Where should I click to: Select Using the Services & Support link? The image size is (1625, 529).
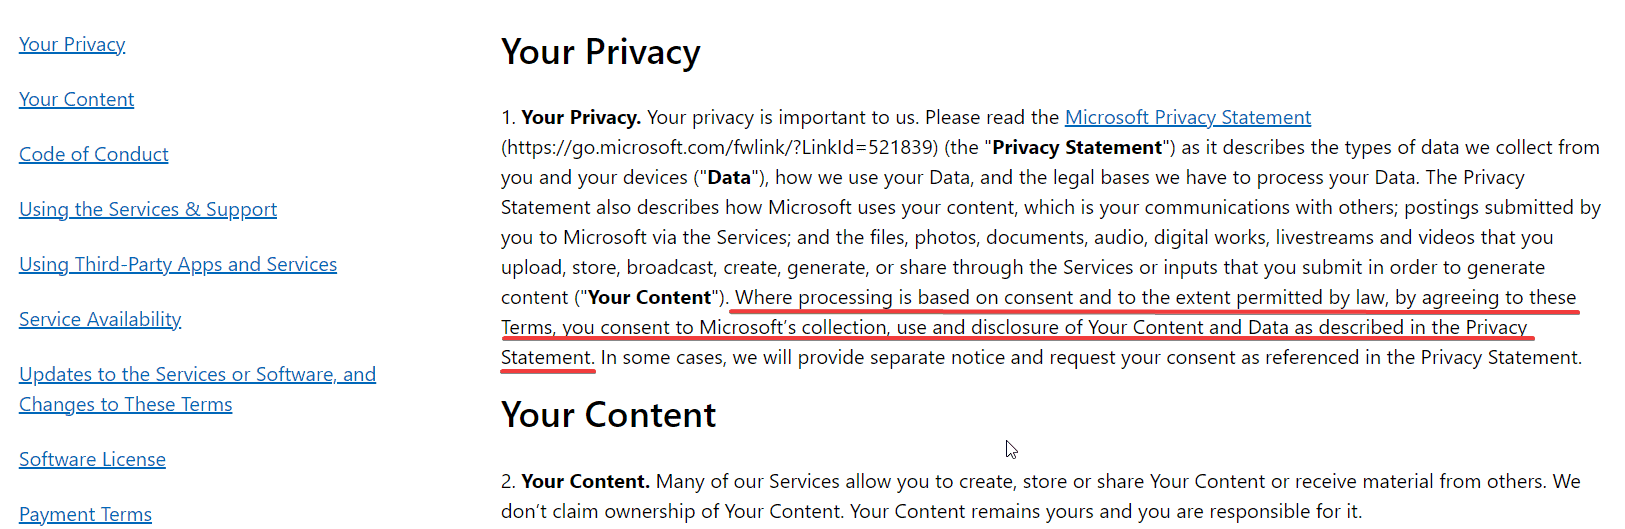(x=148, y=209)
